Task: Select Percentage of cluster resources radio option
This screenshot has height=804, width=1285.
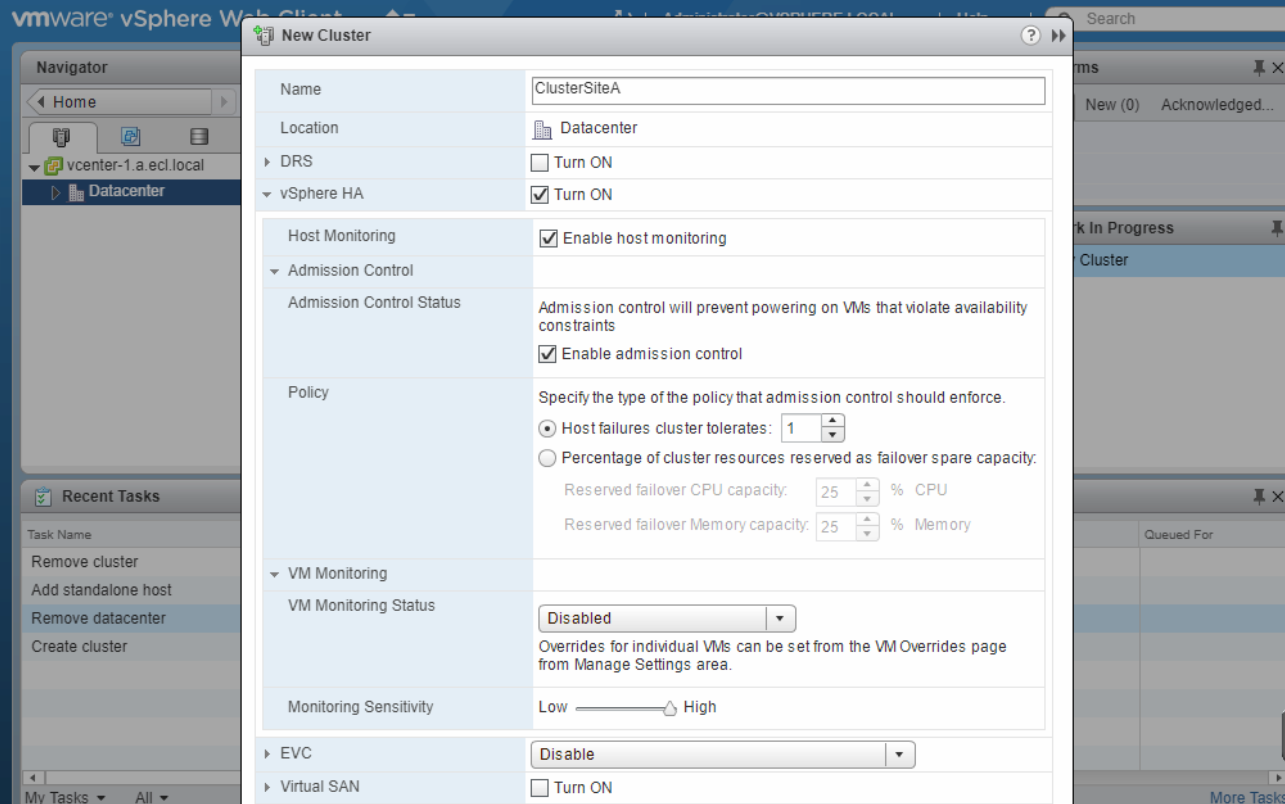Action: click(547, 458)
